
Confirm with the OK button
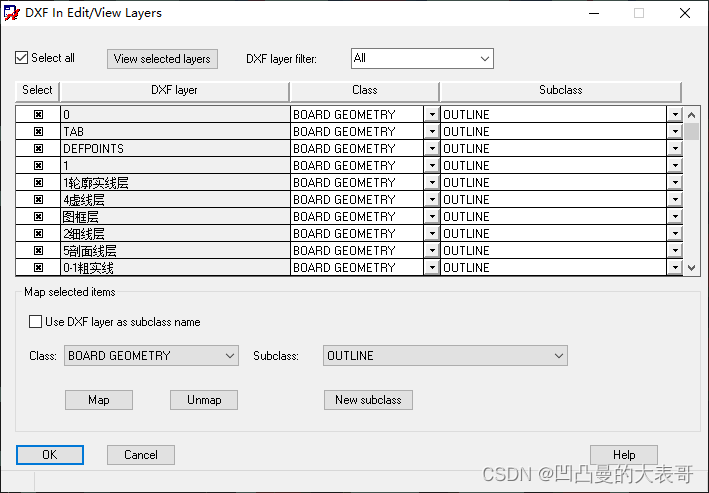click(50, 455)
